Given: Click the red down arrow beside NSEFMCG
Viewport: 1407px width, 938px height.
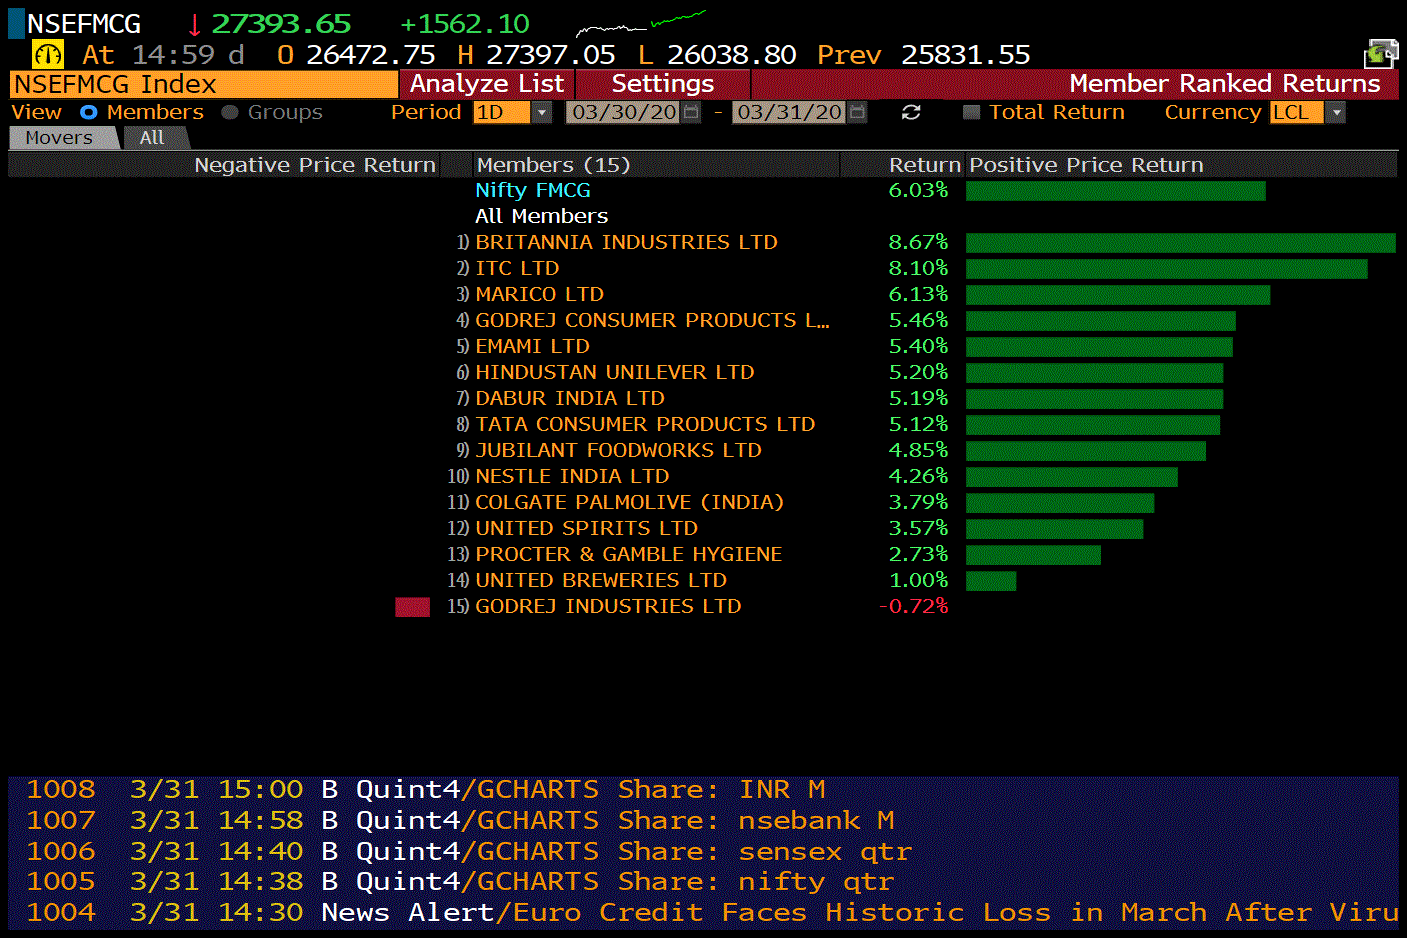Looking at the screenshot, I should pos(194,25).
